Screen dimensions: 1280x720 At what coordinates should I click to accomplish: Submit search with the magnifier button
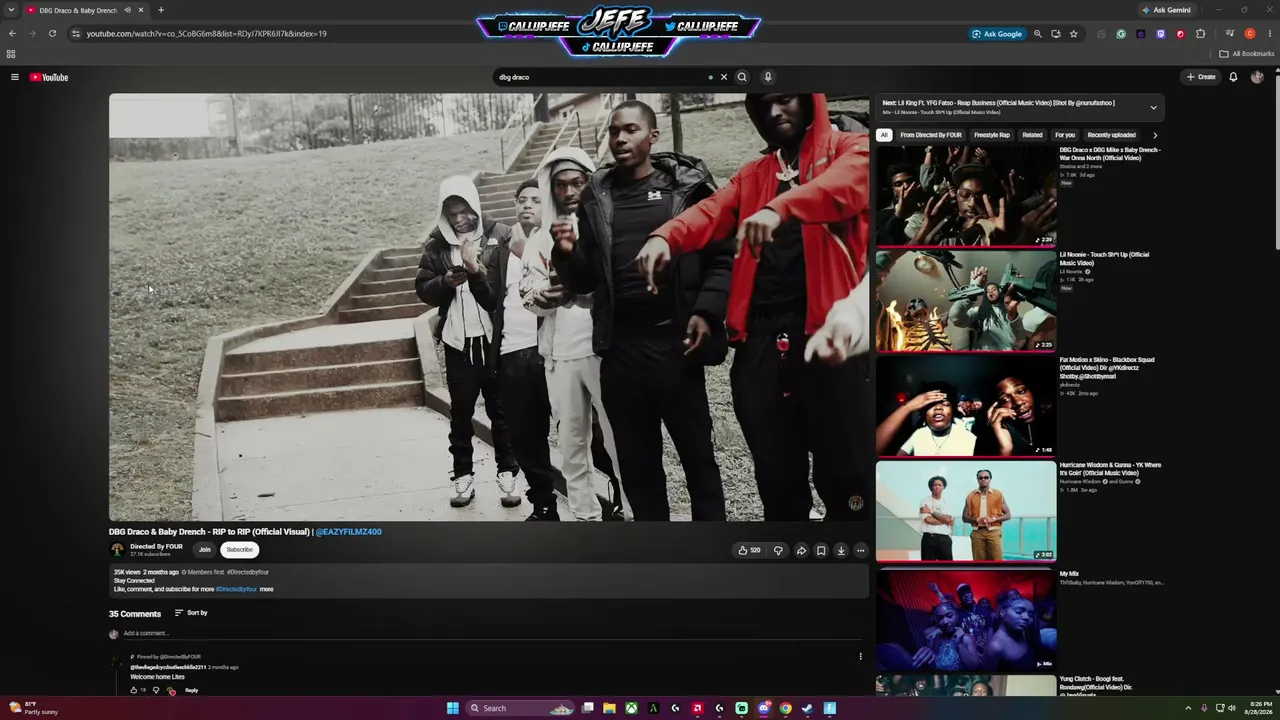click(x=742, y=77)
